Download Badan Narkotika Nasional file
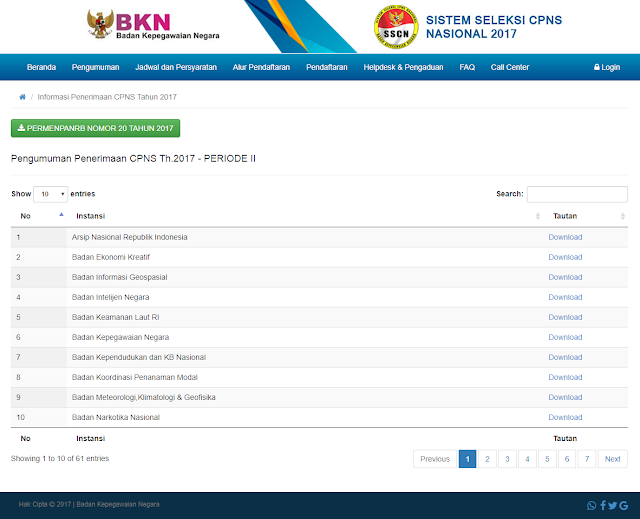The width and height of the screenshot is (640, 519). coord(565,417)
